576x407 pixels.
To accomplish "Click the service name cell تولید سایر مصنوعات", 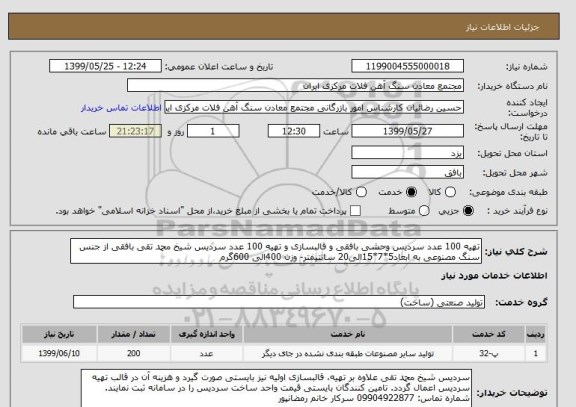I will click(x=348, y=353).
